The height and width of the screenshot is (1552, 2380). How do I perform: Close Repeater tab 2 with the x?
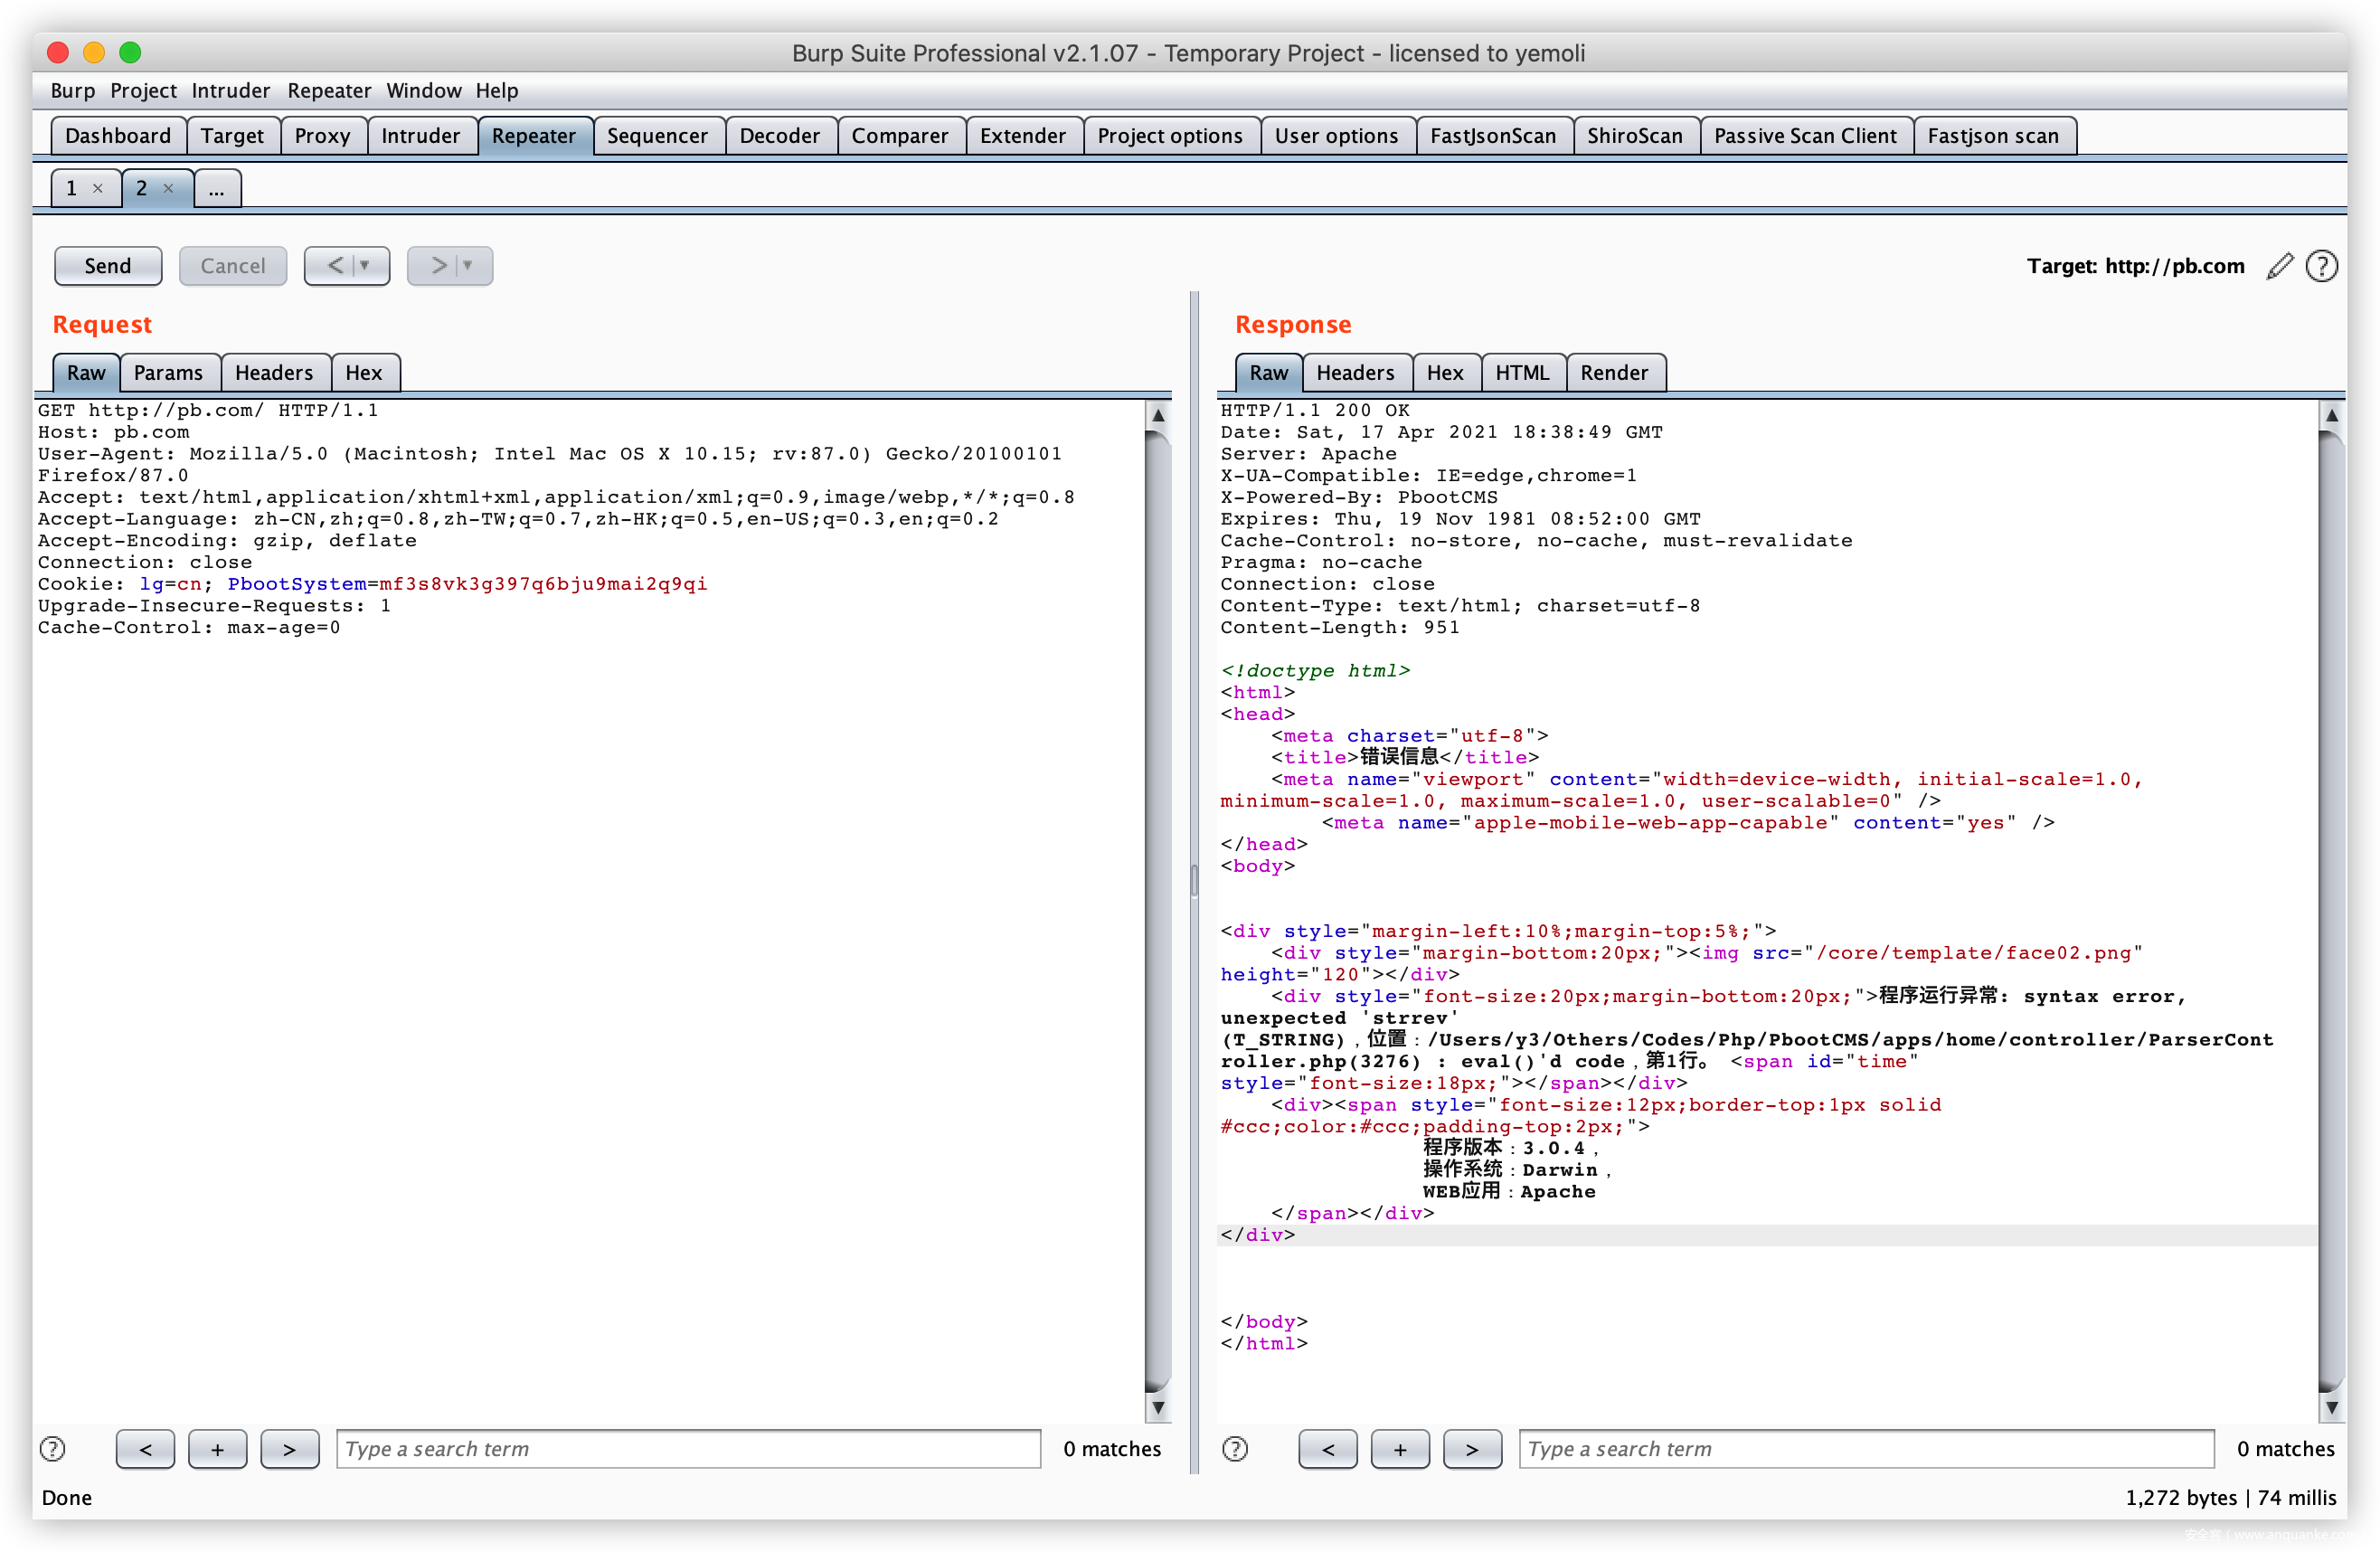[168, 188]
